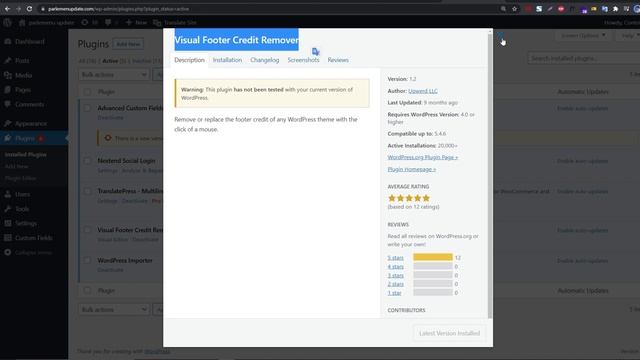Click Latest Version Installed button
The height and width of the screenshot is (360, 640).
449,333
